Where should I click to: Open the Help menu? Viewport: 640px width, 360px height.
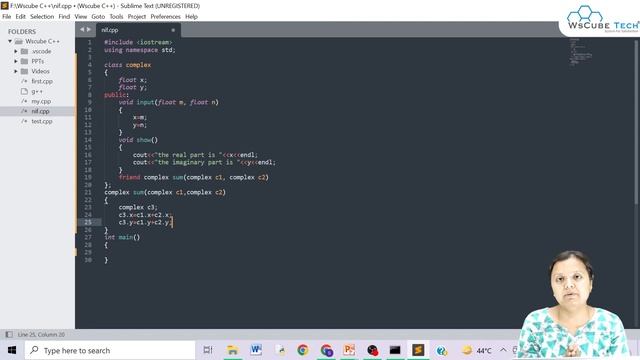(x=191, y=17)
